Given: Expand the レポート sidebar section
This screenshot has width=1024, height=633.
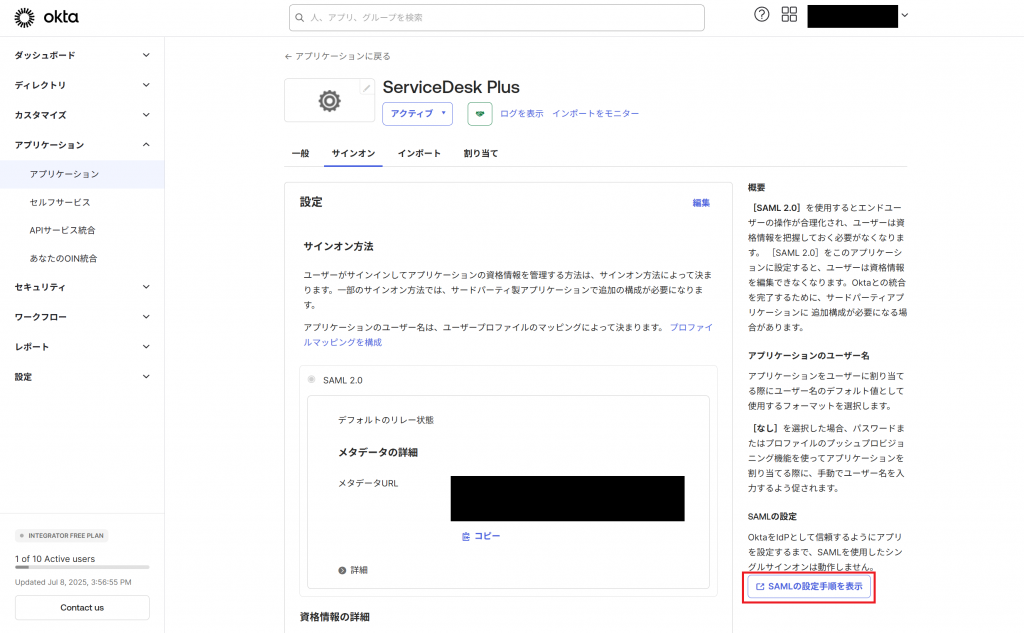Looking at the screenshot, I should 82,347.
